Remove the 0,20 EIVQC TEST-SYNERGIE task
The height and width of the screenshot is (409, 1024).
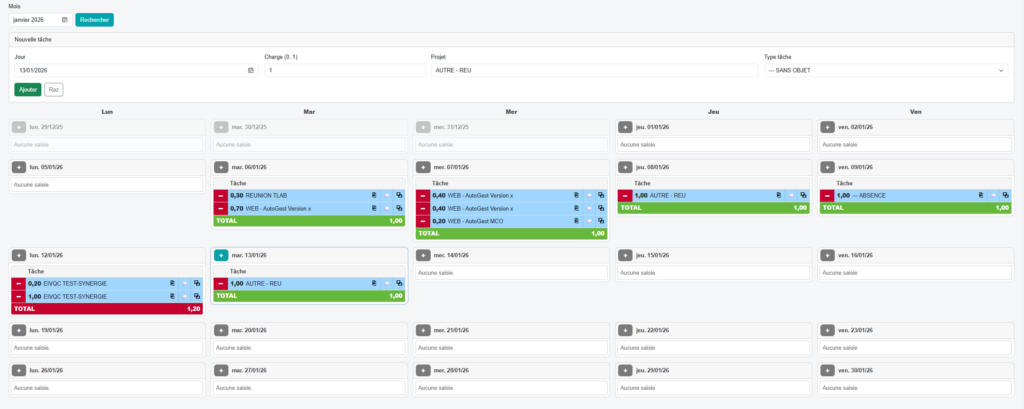click(x=18, y=284)
